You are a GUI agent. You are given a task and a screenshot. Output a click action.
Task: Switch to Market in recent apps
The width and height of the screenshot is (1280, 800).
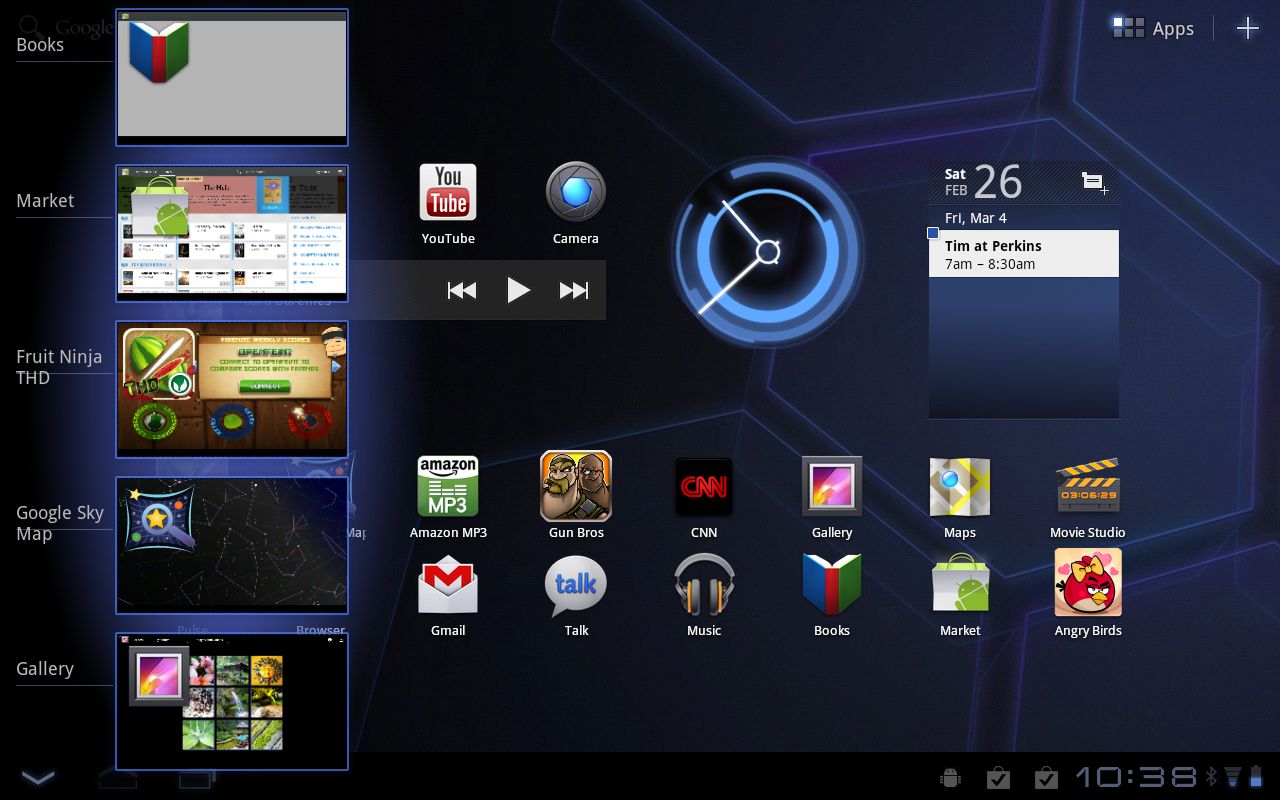(232, 234)
